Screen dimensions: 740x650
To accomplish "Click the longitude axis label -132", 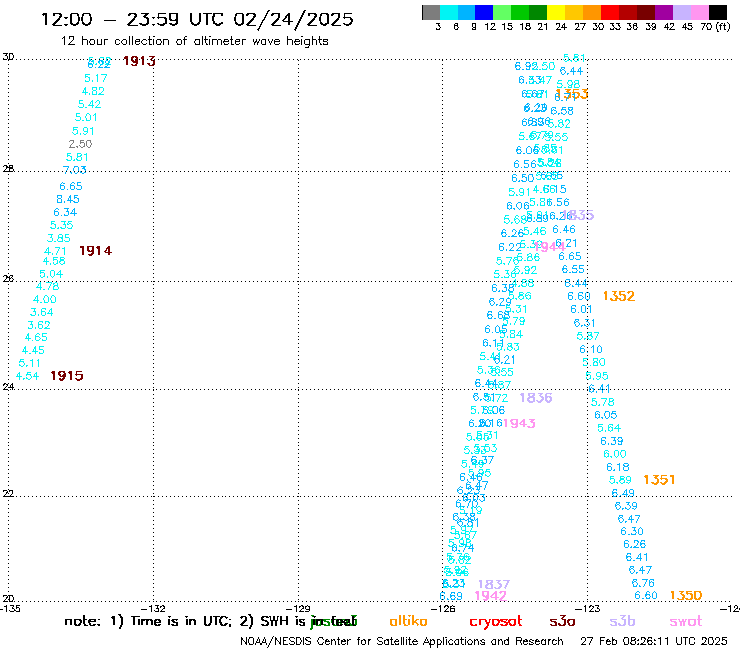I will (x=154, y=609).
